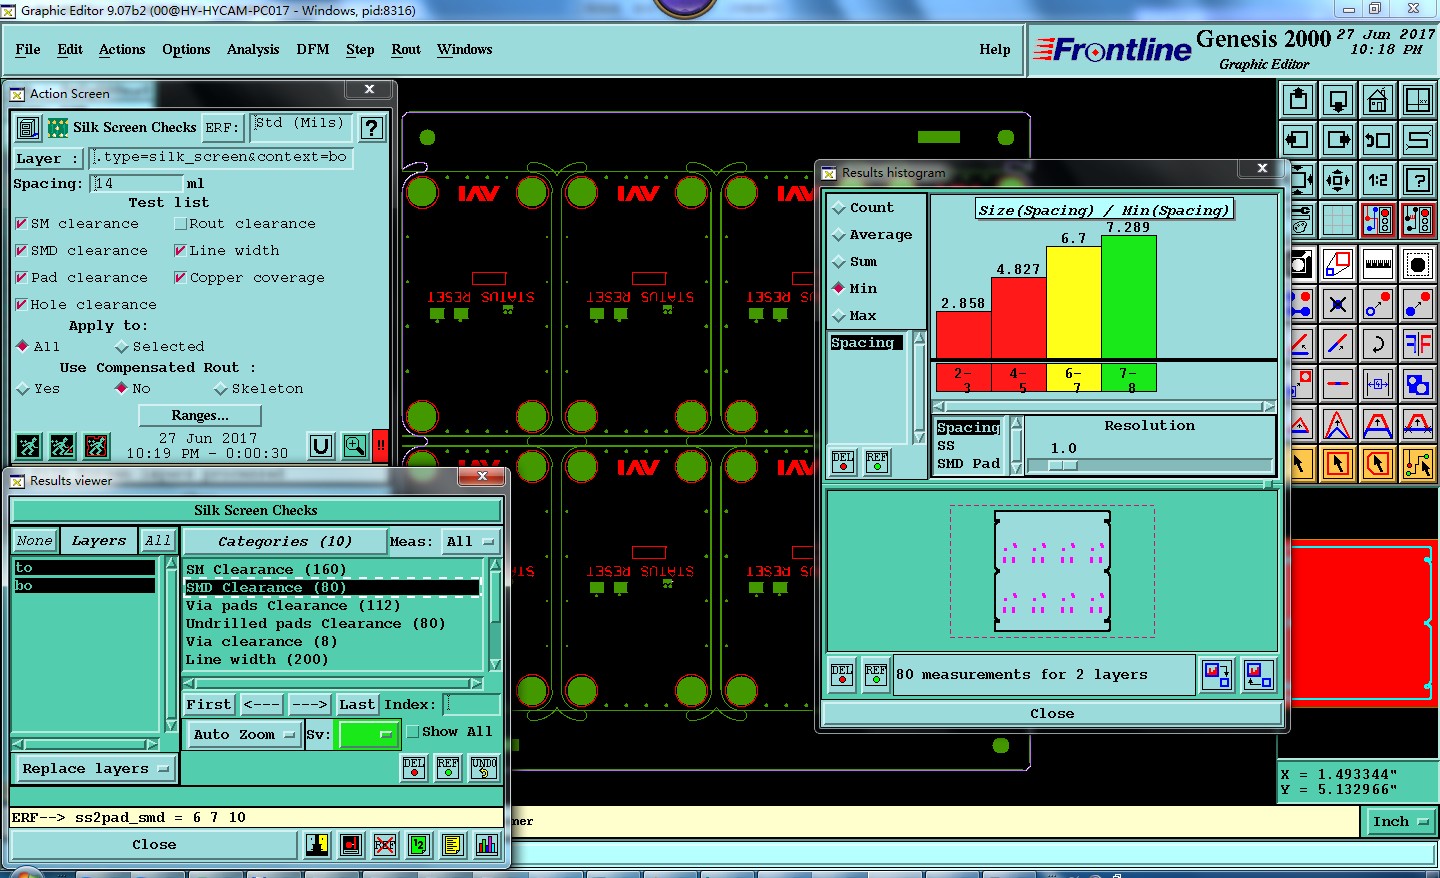Click the green 7.289 histogram bar
The height and width of the screenshot is (878, 1440).
tap(1129, 297)
